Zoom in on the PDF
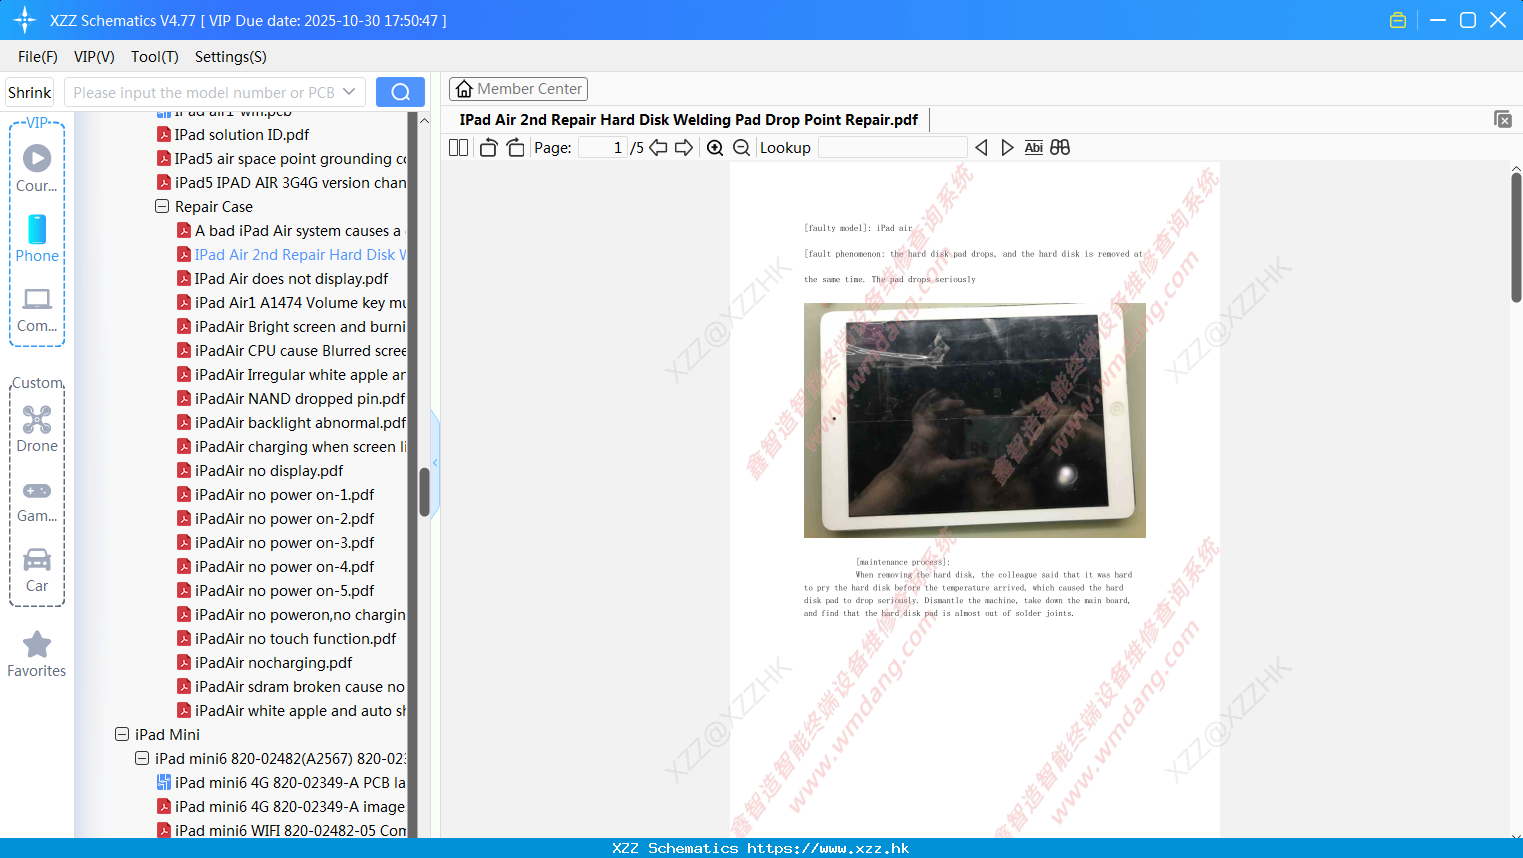The image size is (1523, 858). [715, 148]
